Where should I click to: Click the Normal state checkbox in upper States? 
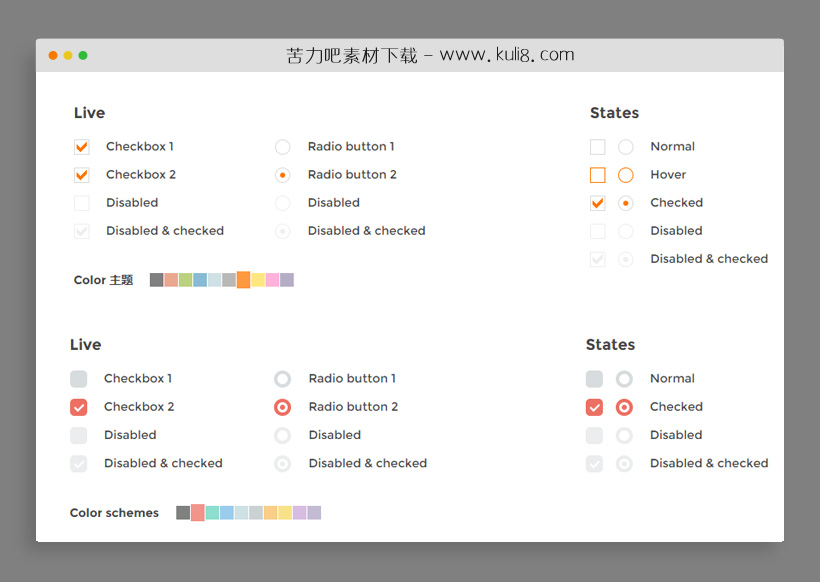click(x=598, y=147)
